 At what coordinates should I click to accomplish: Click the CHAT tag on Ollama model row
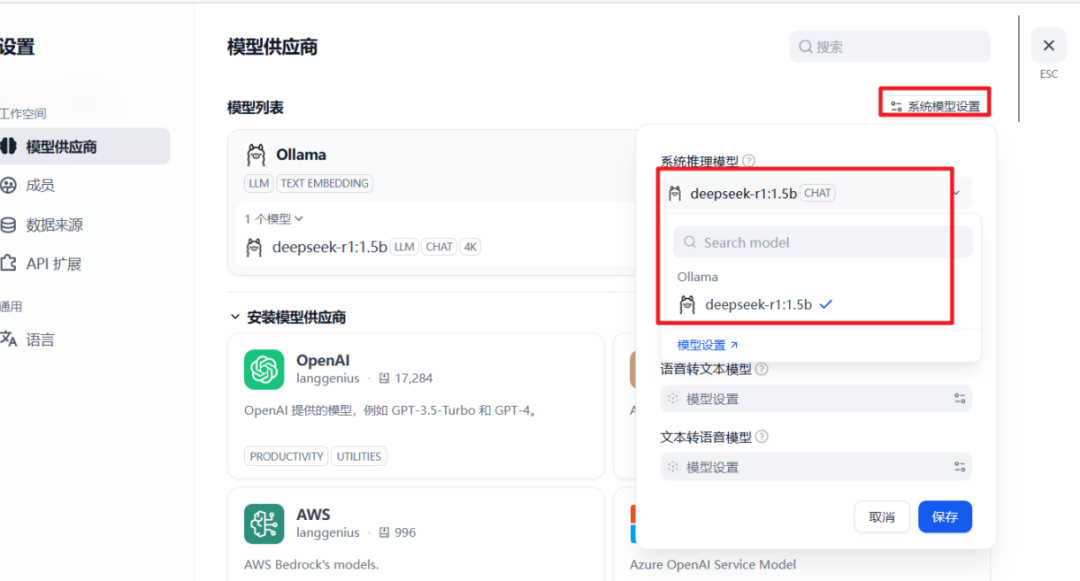tap(439, 246)
